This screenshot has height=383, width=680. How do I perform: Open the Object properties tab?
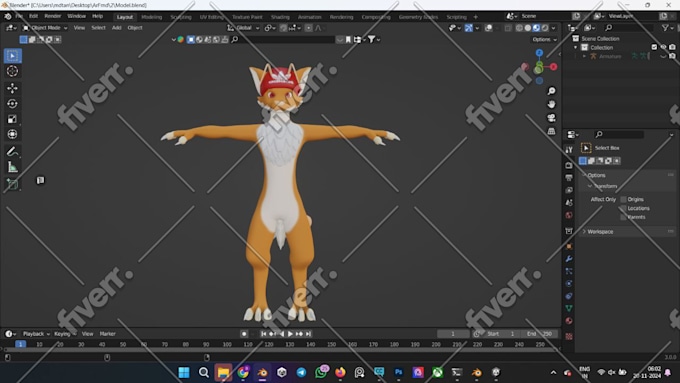pyautogui.click(x=569, y=246)
